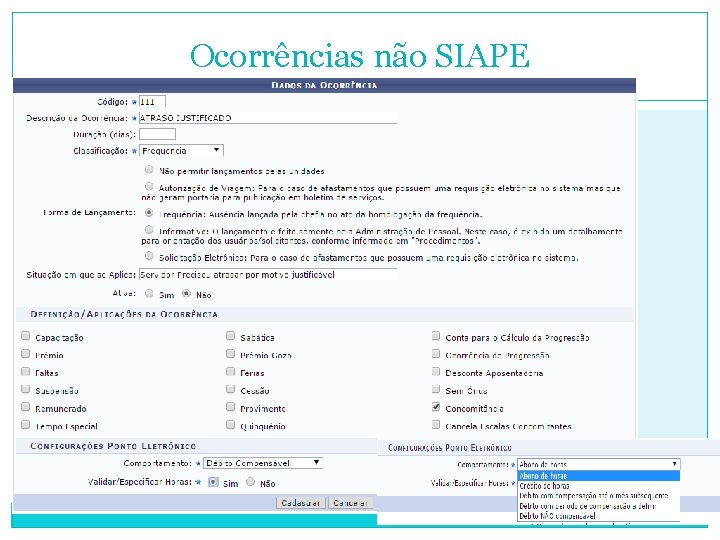Select the 'Solicitação Eletrônica' radio option
The height and width of the screenshot is (540, 720).
tap(149, 256)
